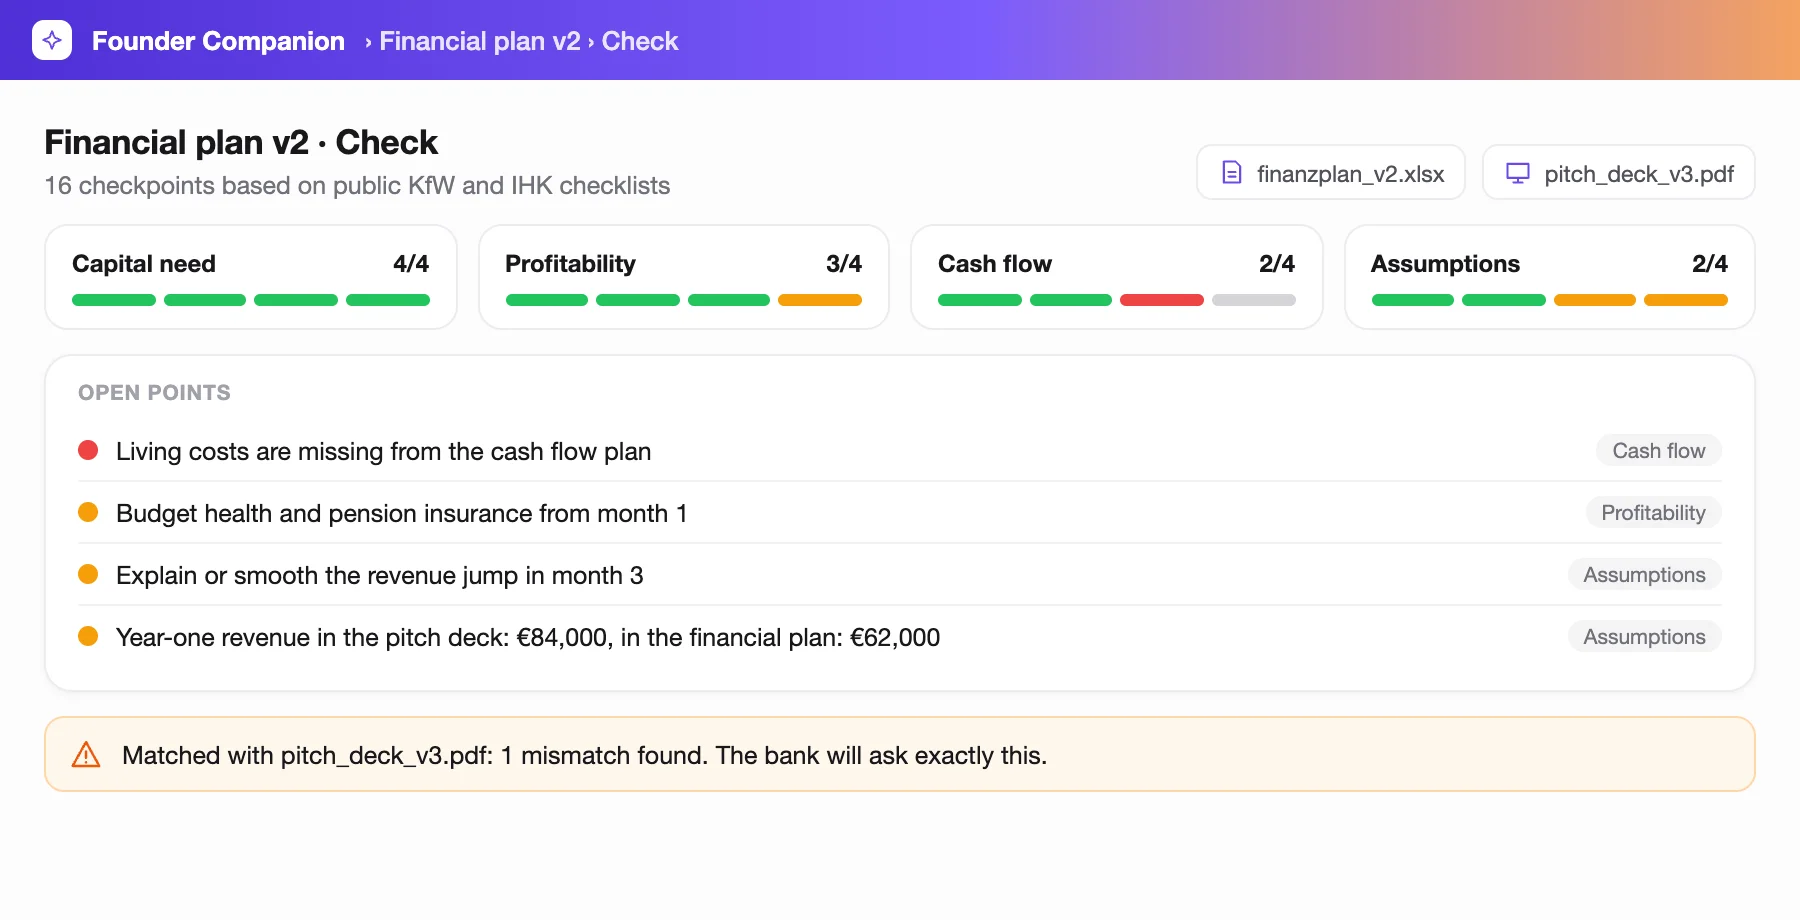Image resolution: width=1800 pixels, height=920 pixels.
Task: Open the Capital need card
Action: click(251, 277)
